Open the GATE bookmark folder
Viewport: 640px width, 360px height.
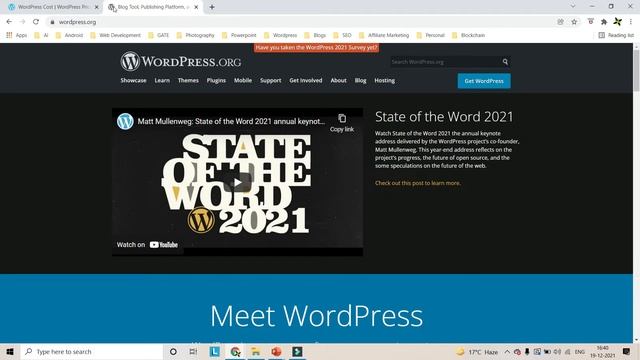pyautogui.click(x=158, y=36)
